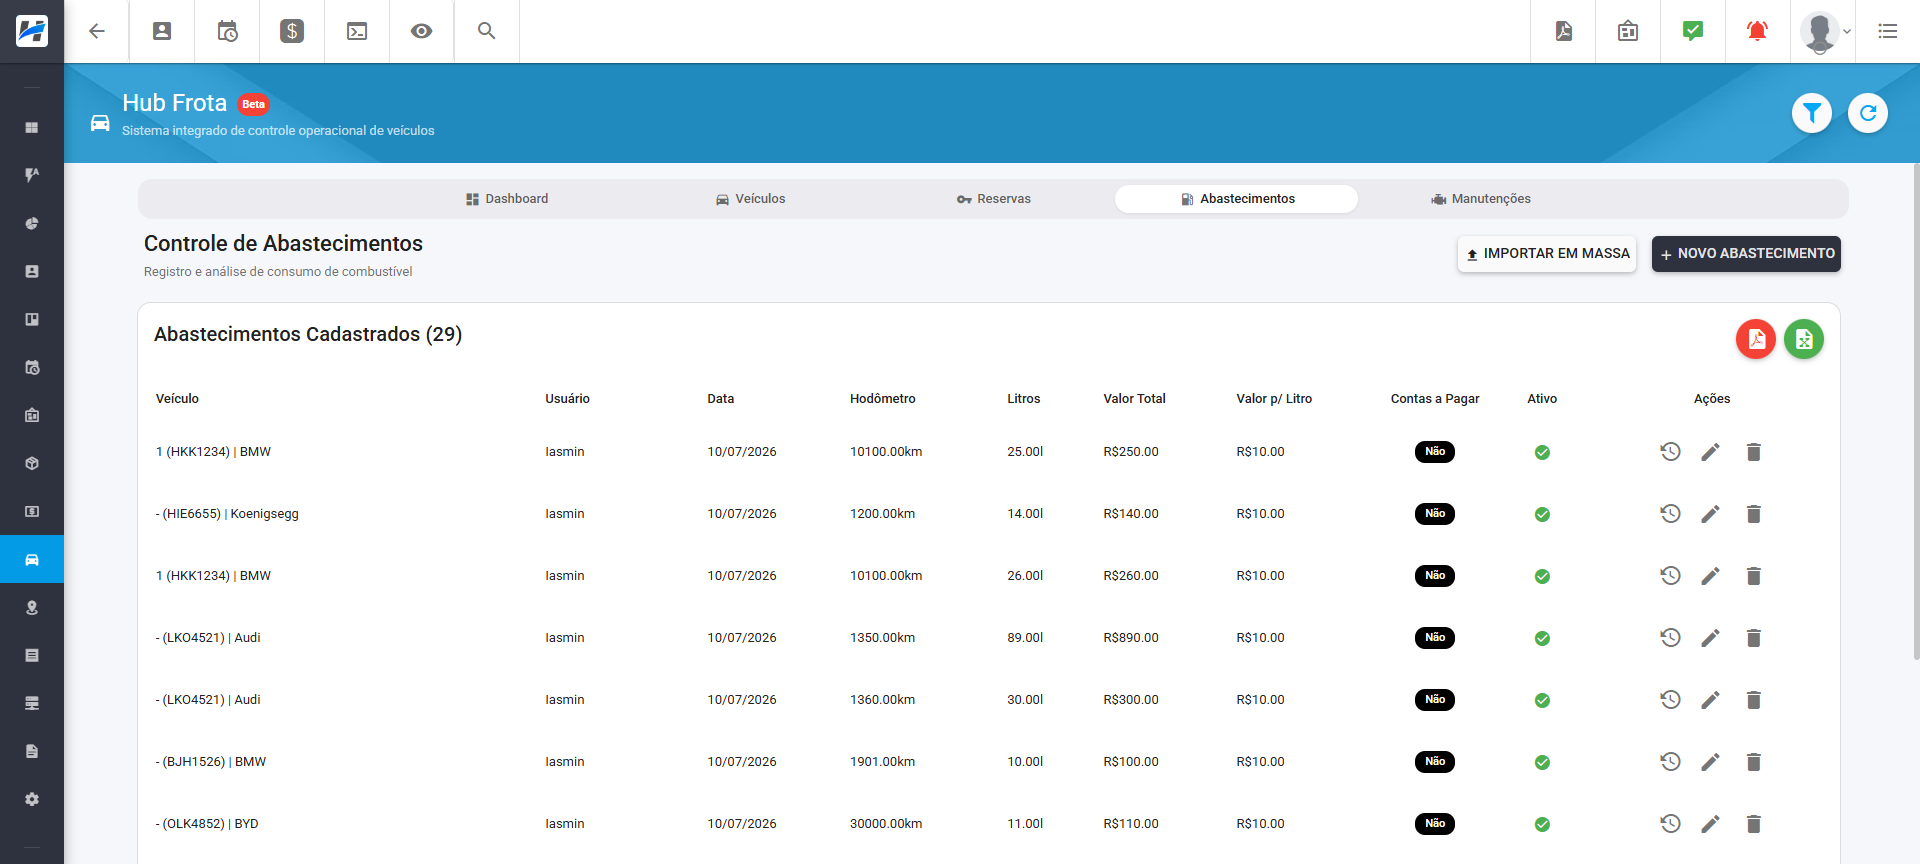Open the Veículos tab
Viewport: 1920px width, 864px height.
[x=750, y=199]
